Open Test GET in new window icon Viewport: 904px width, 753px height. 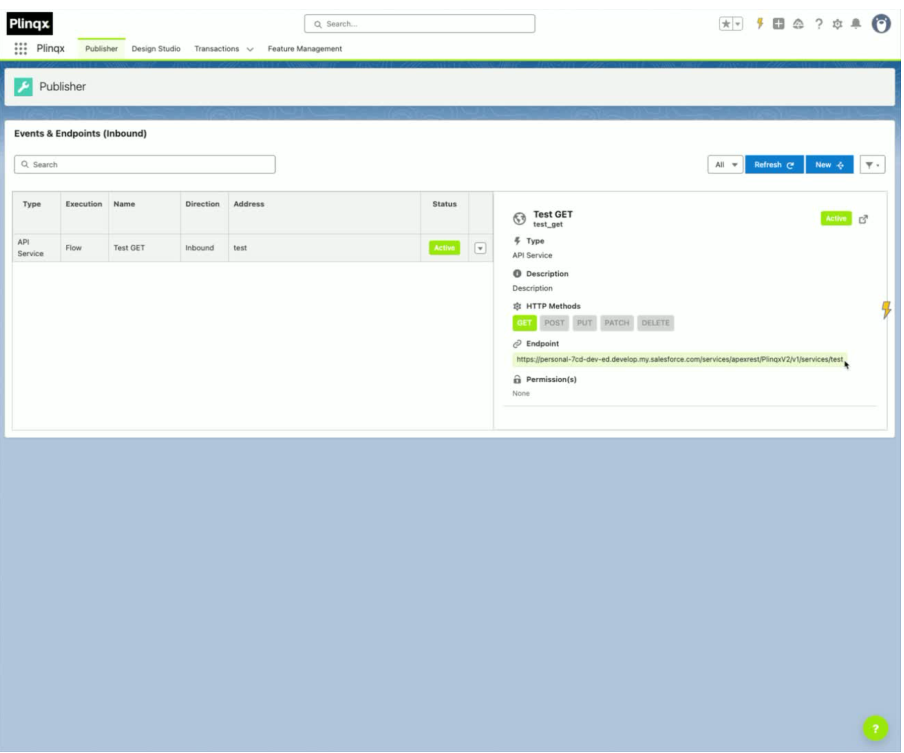click(863, 219)
